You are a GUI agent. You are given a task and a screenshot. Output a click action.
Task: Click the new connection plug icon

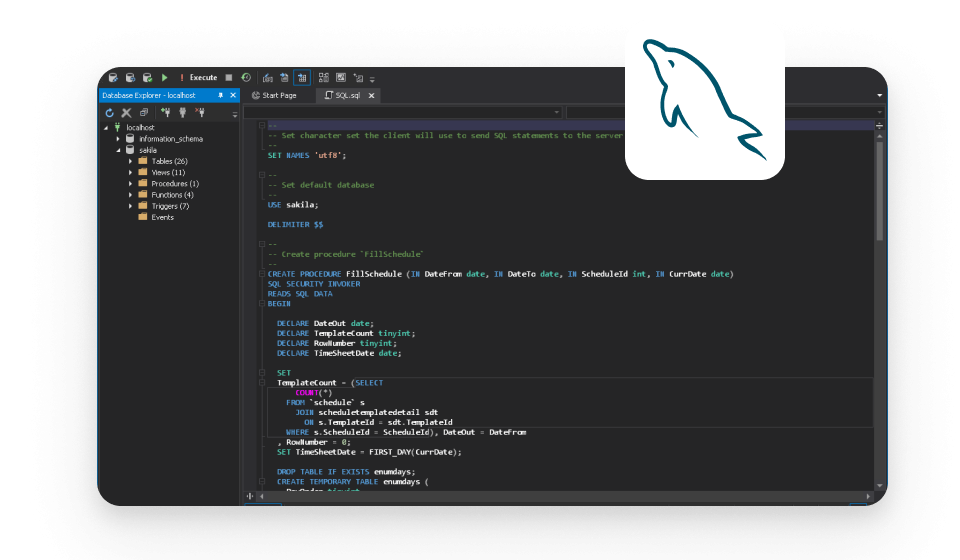pyautogui.click(x=166, y=113)
